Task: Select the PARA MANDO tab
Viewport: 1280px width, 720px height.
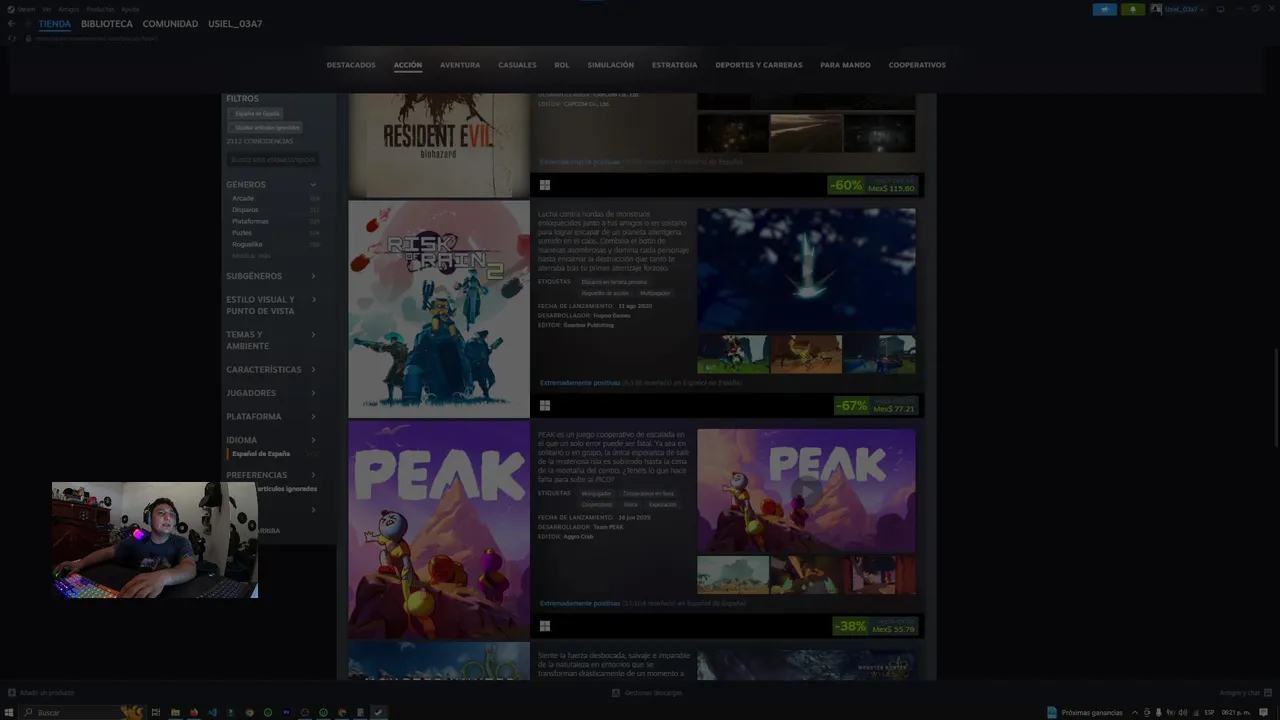Action: tap(845, 65)
